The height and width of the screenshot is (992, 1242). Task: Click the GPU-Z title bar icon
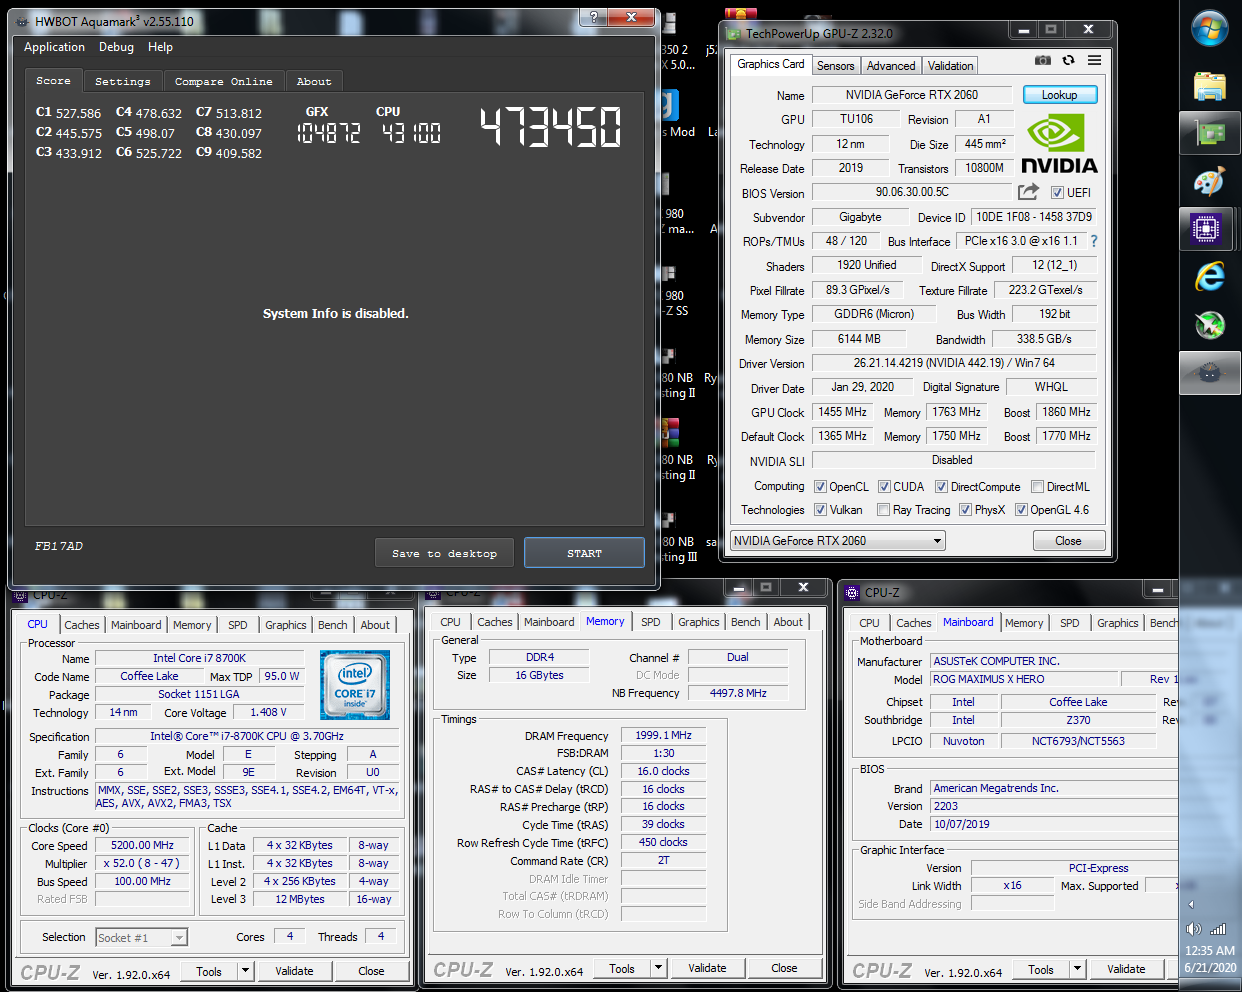(733, 33)
